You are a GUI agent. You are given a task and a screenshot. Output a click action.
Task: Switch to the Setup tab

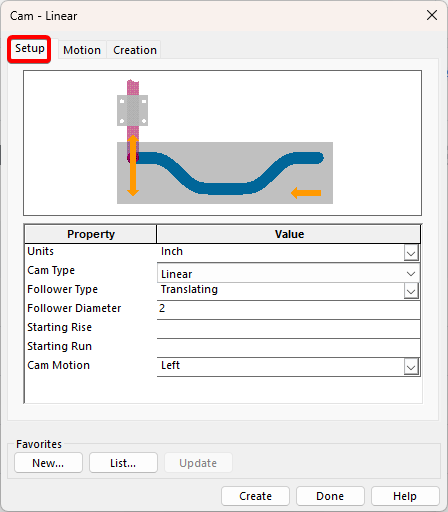tap(29, 49)
